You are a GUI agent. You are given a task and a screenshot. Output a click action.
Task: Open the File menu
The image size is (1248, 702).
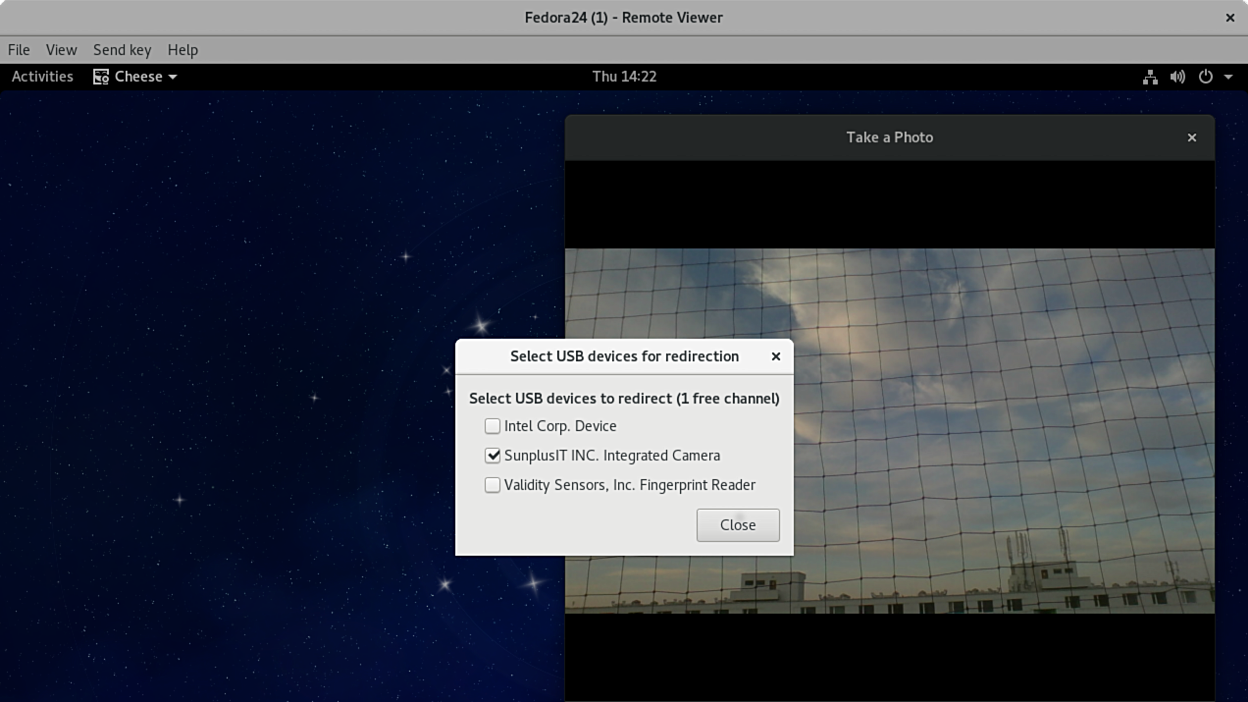click(x=19, y=50)
